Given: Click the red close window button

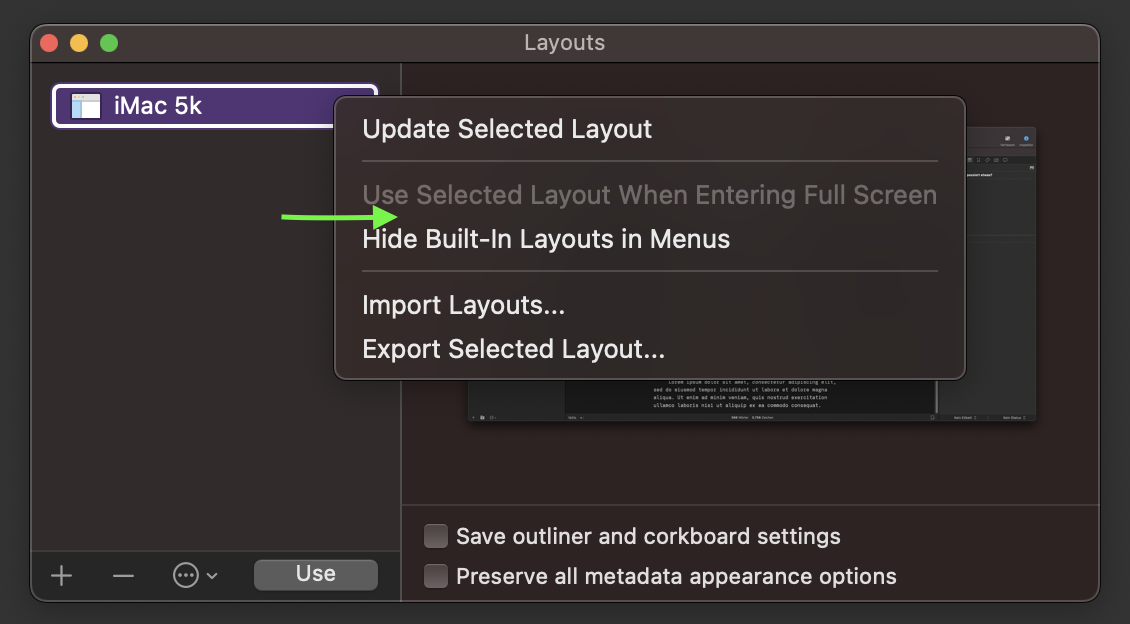Looking at the screenshot, I should pos(49,43).
